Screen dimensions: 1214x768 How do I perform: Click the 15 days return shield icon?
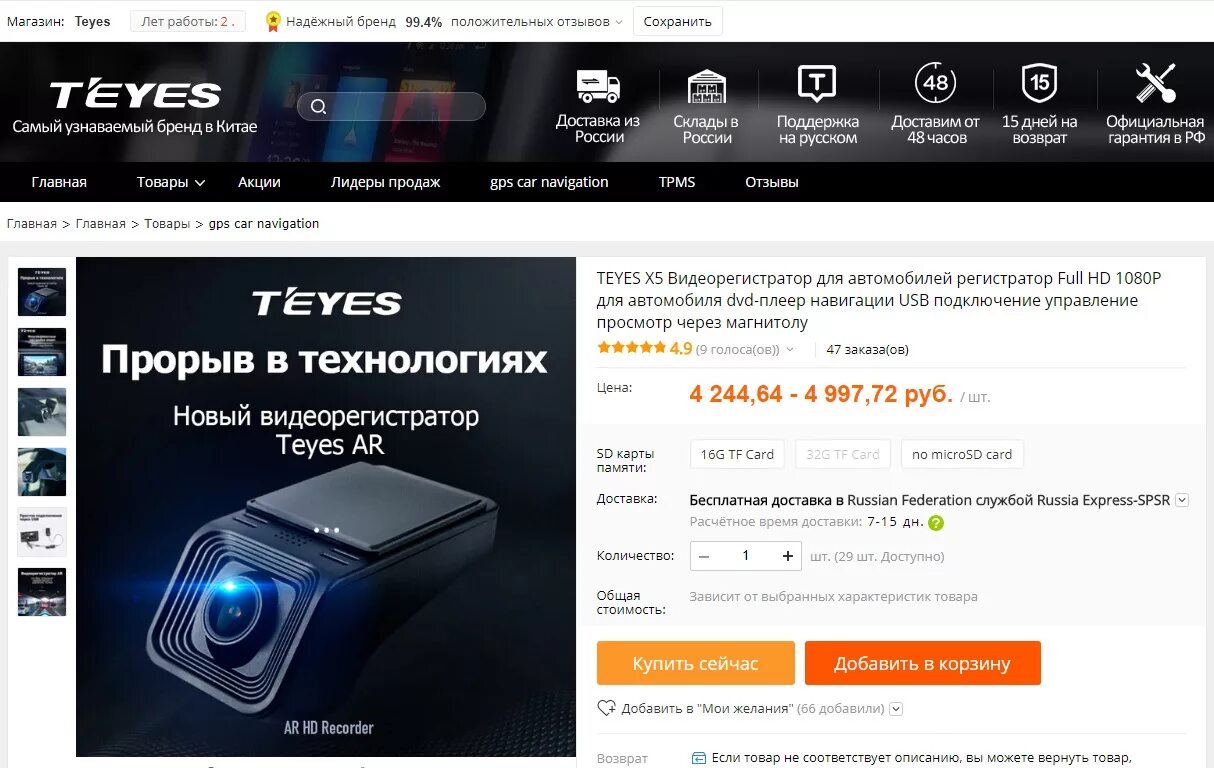coord(1039,83)
